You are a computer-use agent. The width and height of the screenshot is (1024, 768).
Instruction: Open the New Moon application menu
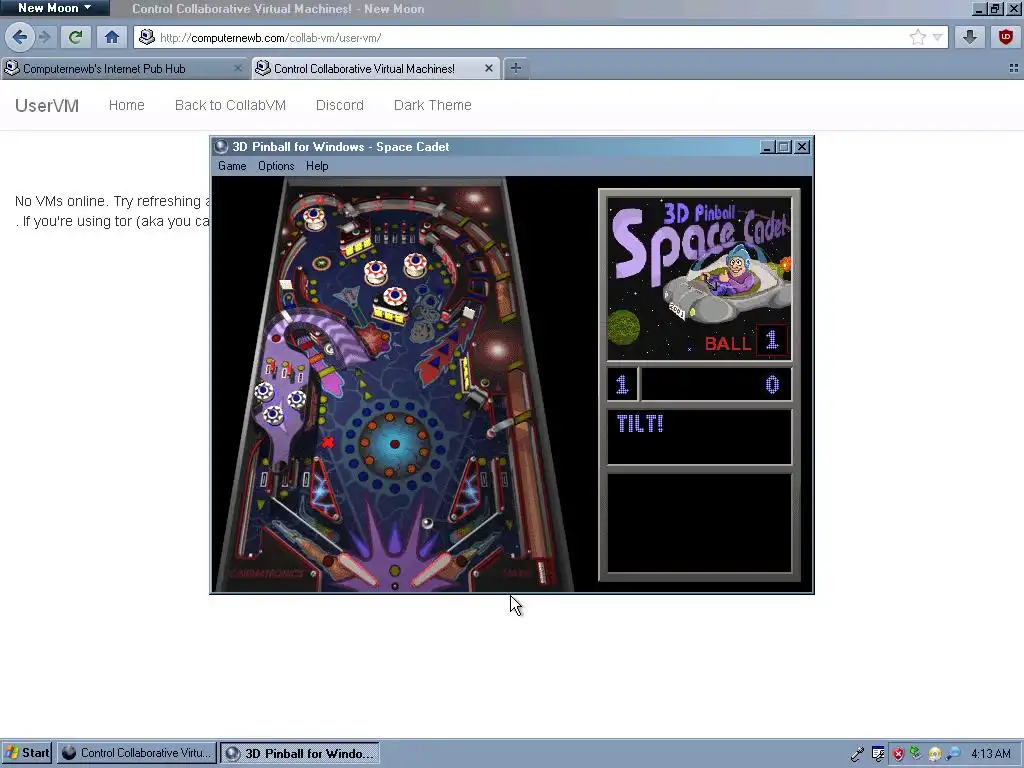click(x=55, y=8)
